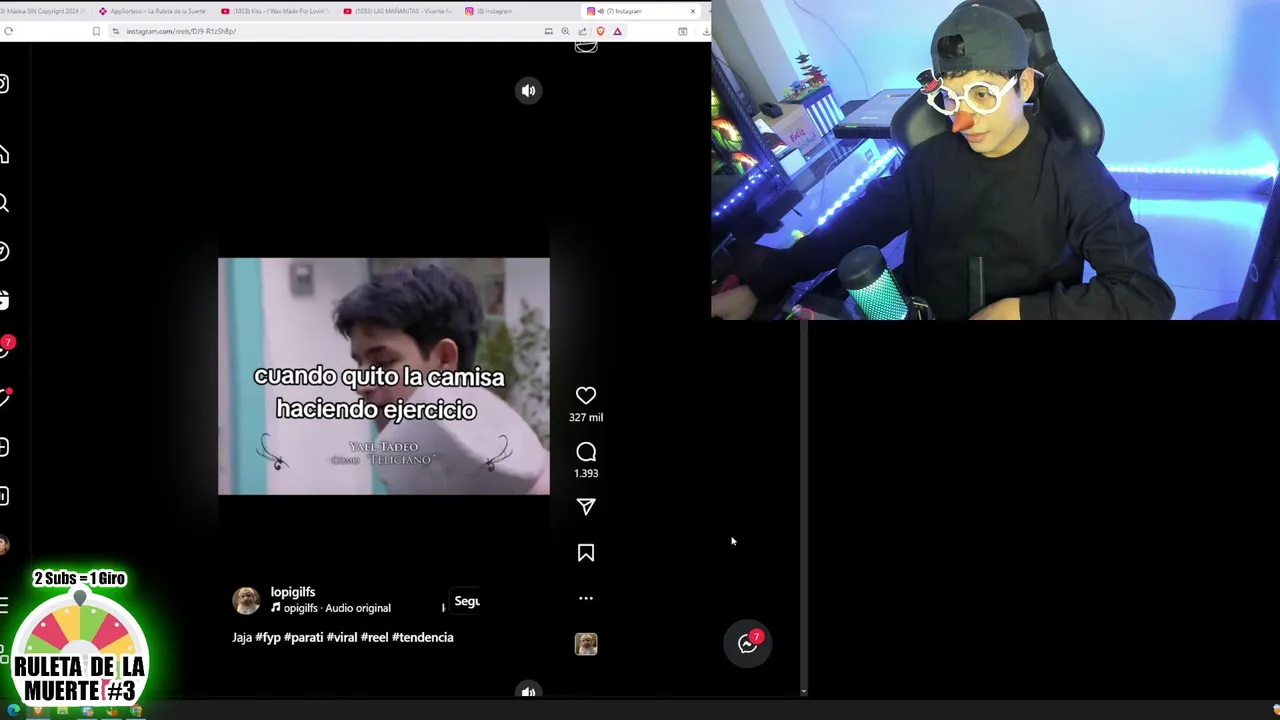This screenshot has height=720, width=1280.
Task: Click the '1.393' comments count
Action: [x=586, y=473]
